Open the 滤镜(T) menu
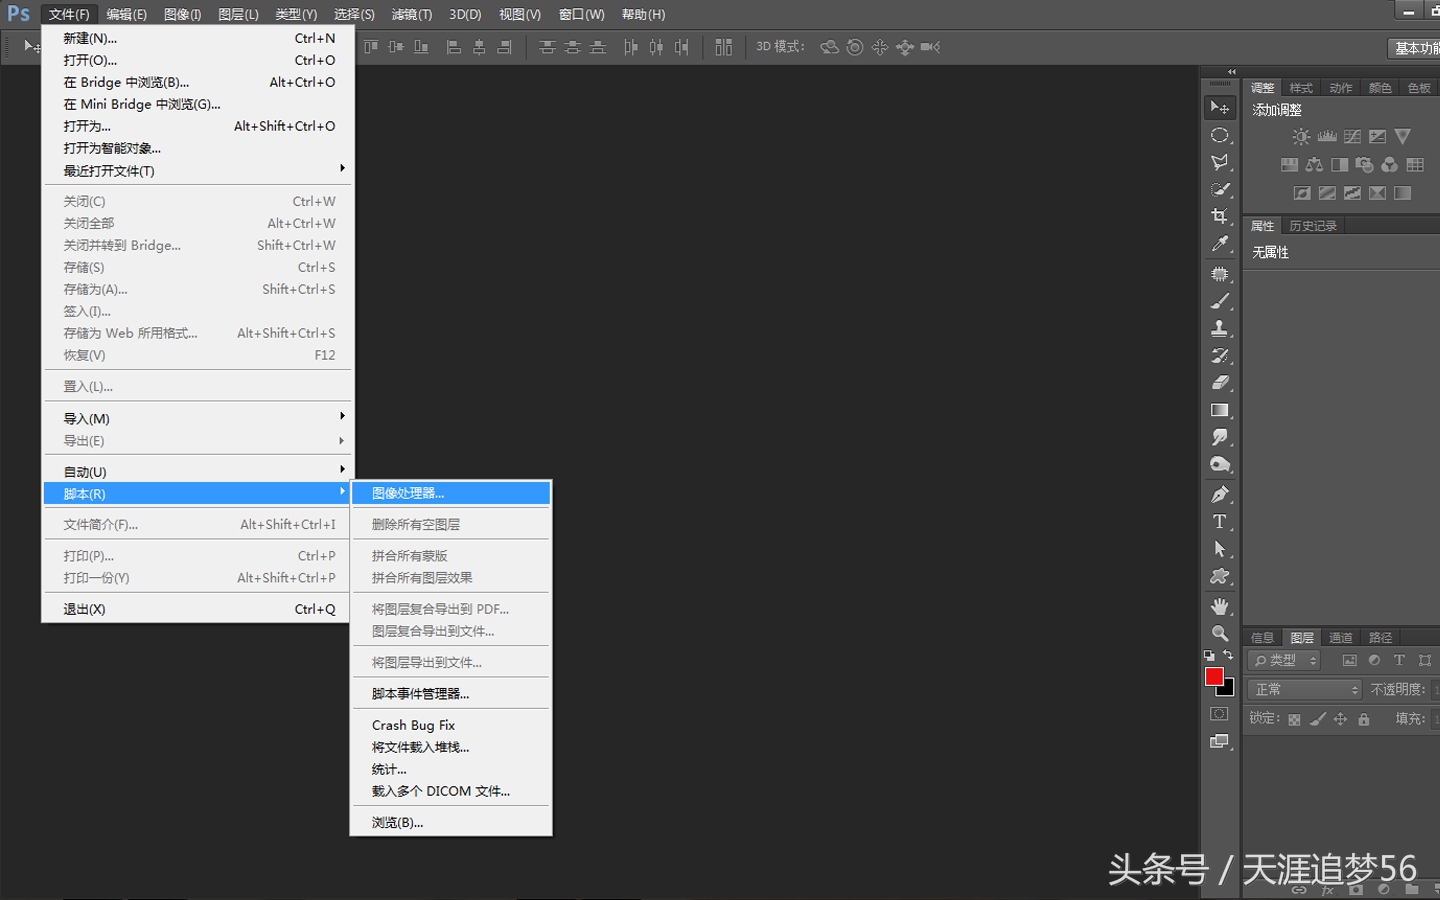This screenshot has width=1440, height=900. [x=411, y=14]
